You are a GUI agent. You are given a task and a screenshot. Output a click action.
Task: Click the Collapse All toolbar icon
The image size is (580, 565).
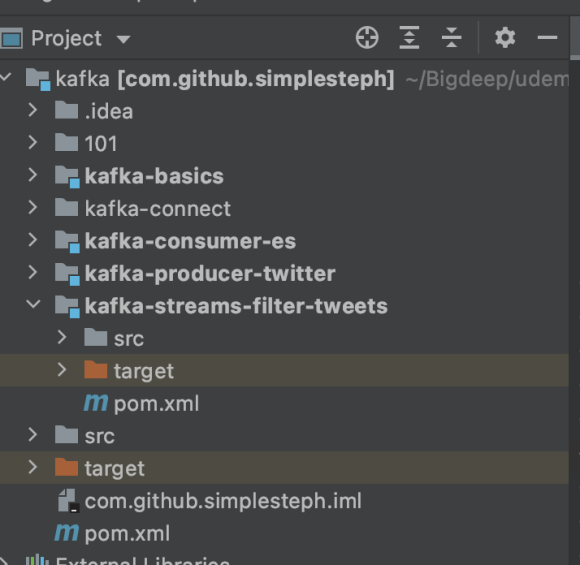click(x=451, y=37)
